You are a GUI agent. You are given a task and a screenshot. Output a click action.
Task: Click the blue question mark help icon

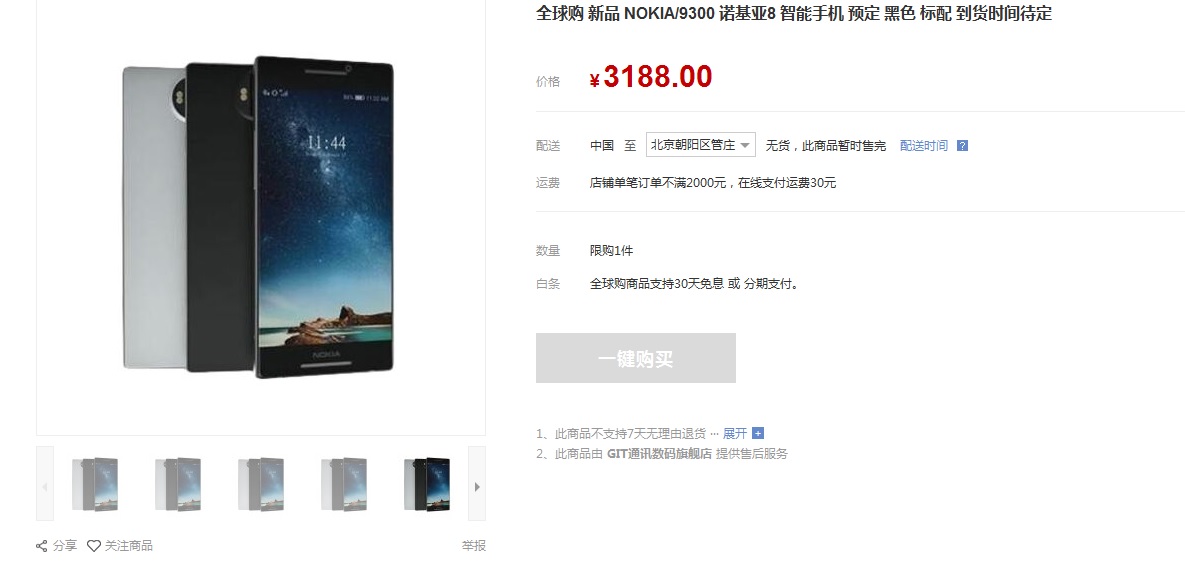click(962, 146)
